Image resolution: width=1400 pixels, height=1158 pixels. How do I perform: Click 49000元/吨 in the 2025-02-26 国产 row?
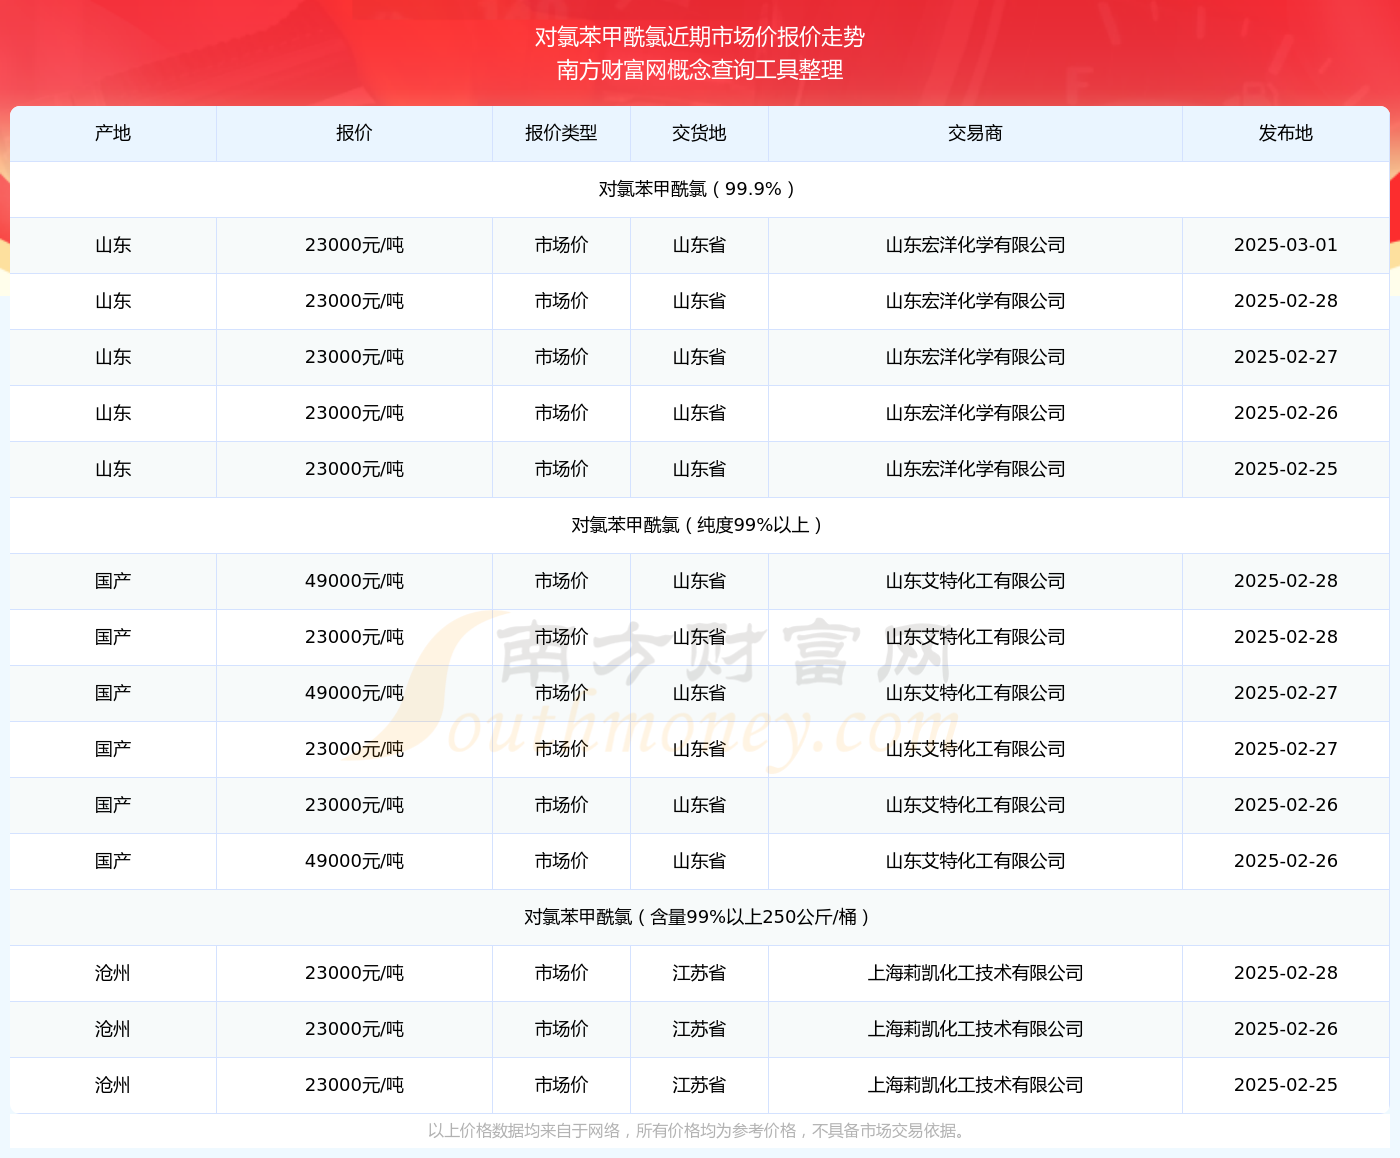(x=354, y=861)
